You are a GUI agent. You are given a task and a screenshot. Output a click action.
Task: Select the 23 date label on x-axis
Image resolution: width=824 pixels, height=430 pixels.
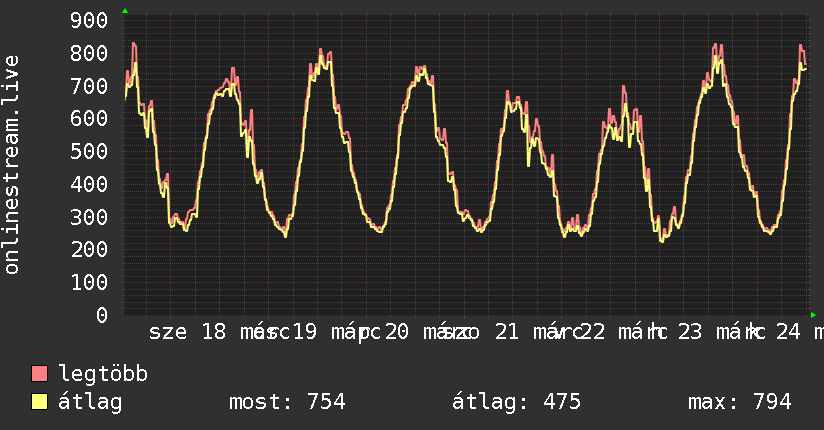(x=689, y=332)
